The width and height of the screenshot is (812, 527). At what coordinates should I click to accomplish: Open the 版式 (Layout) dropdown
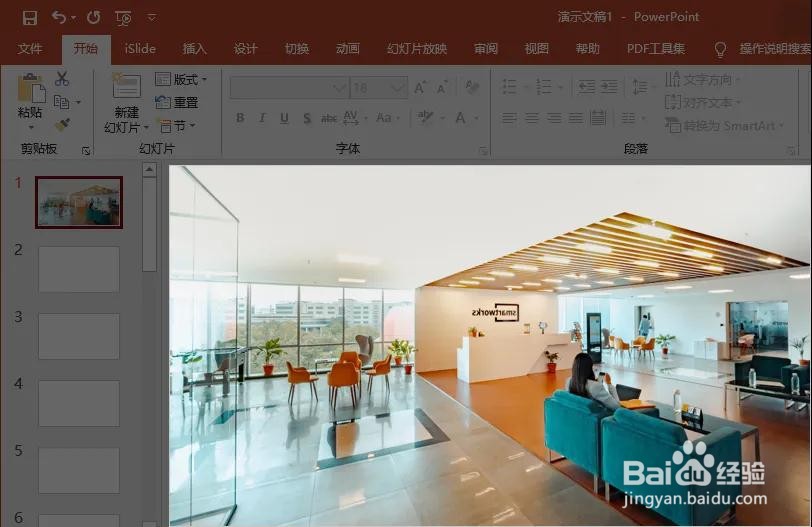click(x=181, y=79)
